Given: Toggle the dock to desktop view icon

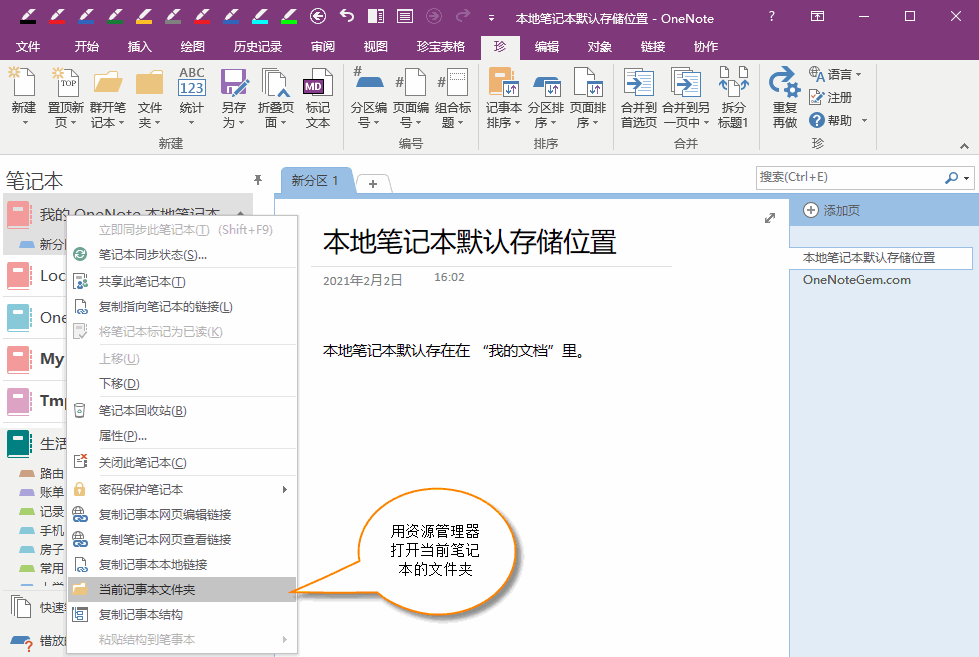Looking at the screenshot, I should [x=376, y=16].
